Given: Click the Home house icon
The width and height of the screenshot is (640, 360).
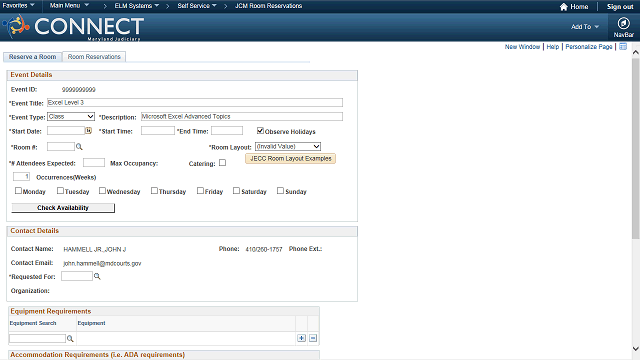Looking at the screenshot, I should point(564,7).
